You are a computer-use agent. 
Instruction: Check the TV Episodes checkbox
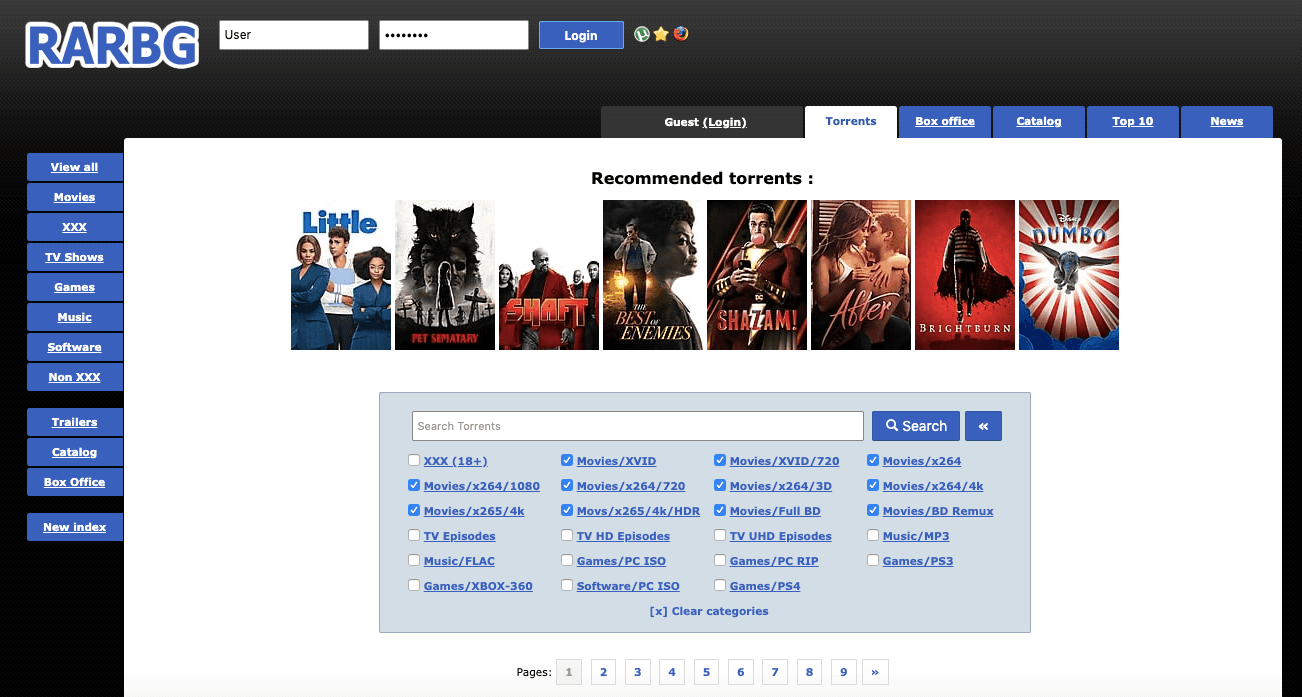(x=414, y=536)
